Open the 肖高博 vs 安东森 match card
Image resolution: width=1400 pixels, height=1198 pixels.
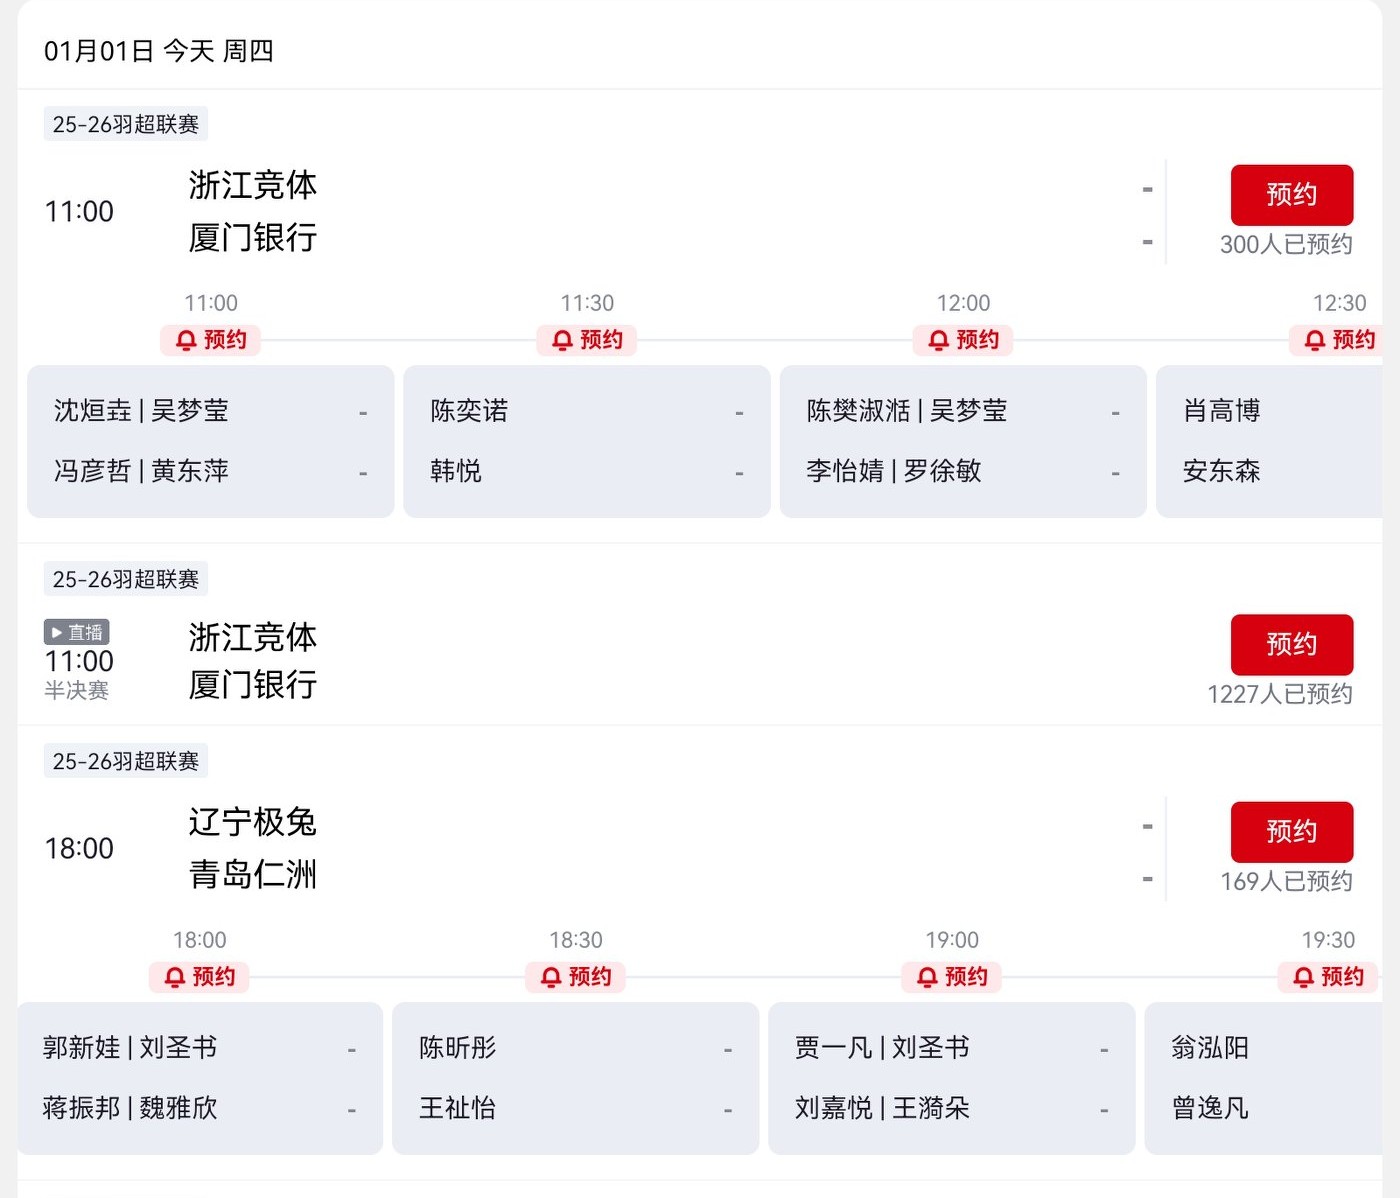pos(1270,441)
